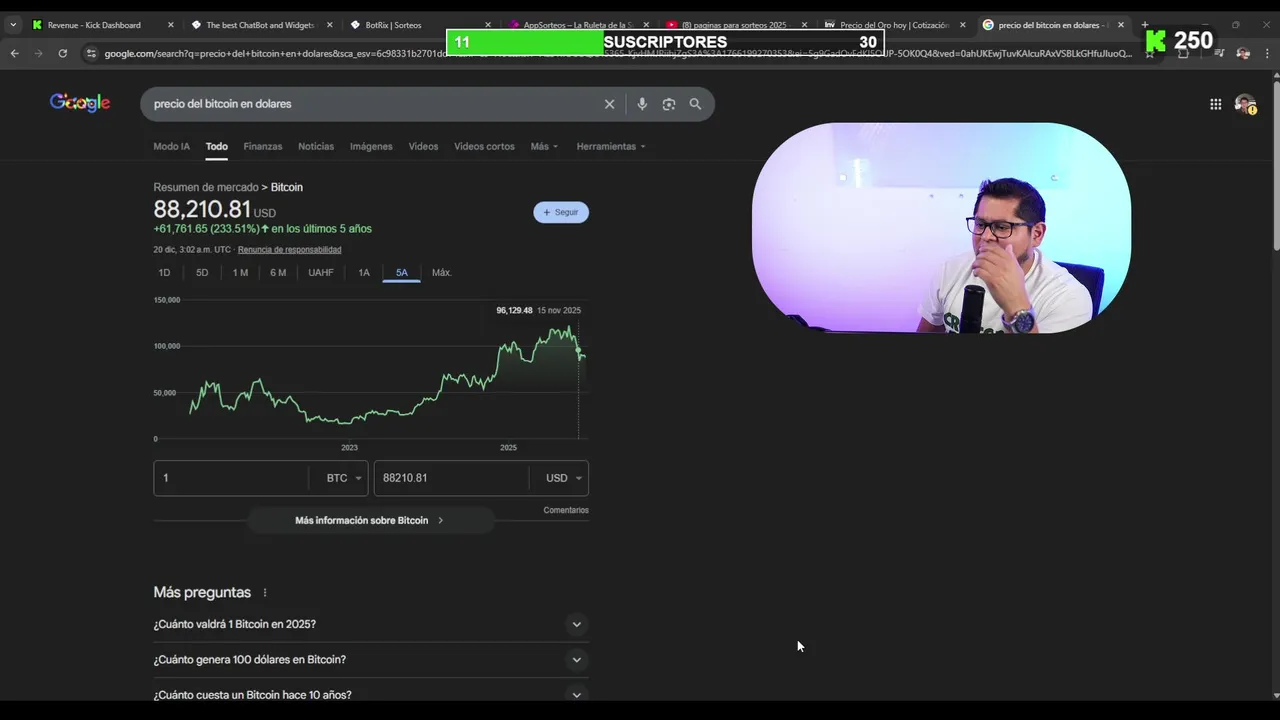This screenshot has width=1280, height=720.
Task: Click the BTC amount input field
Action: tap(231, 478)
